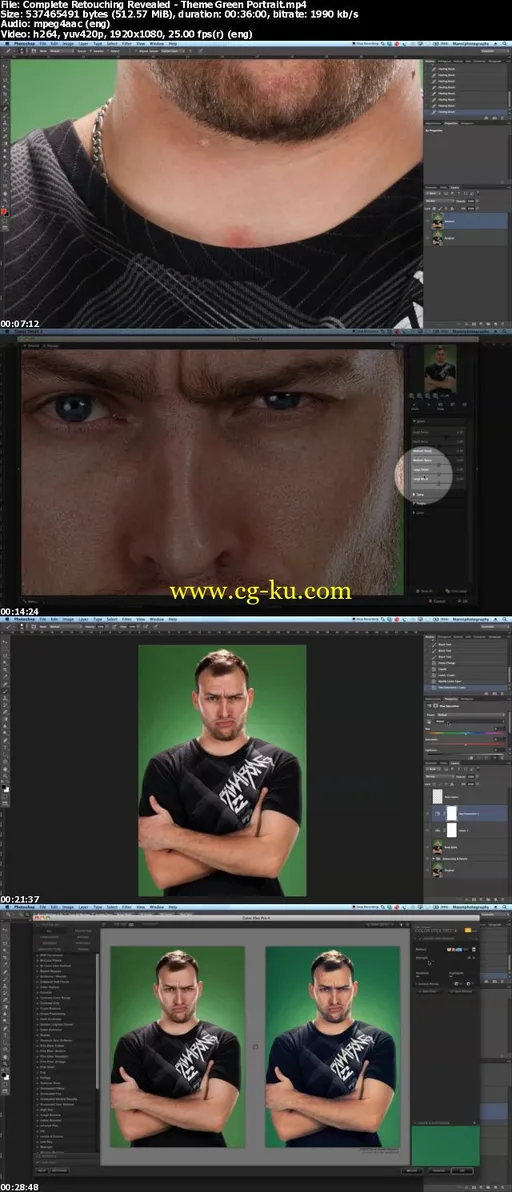Viewport: 512px width, 1192px height.
Task: Select the Body Build layer thumbnail
Action: [x=438, y=847]
